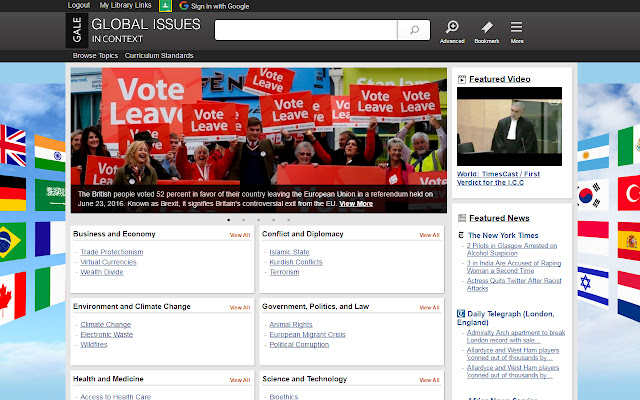Click the search magnifier button
The width and height of the screenshot is (640, 400).
point(414,30)
